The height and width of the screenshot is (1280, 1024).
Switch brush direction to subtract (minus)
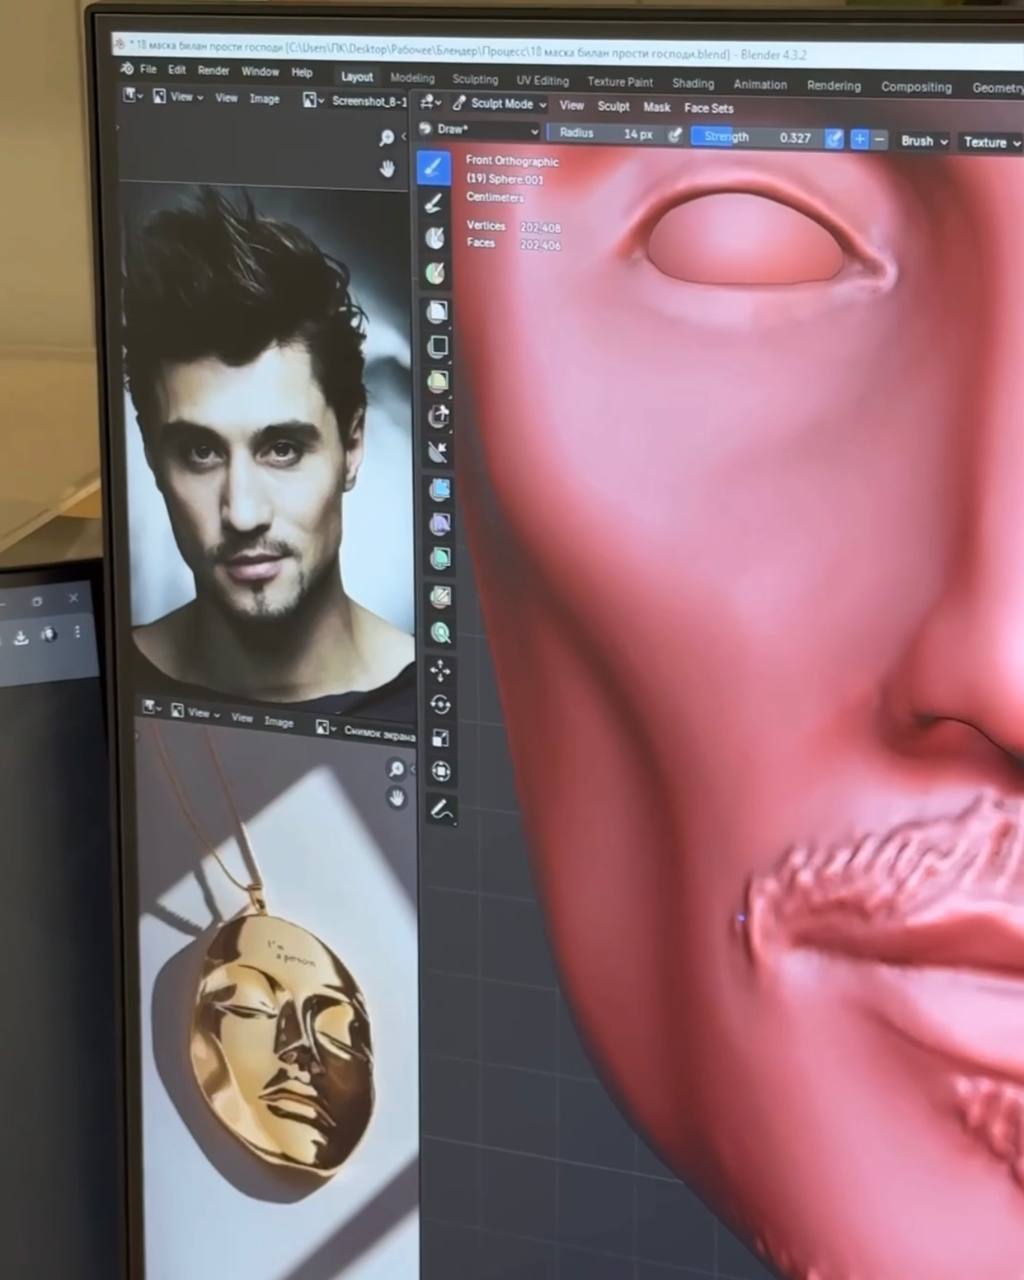pos(880,140)
